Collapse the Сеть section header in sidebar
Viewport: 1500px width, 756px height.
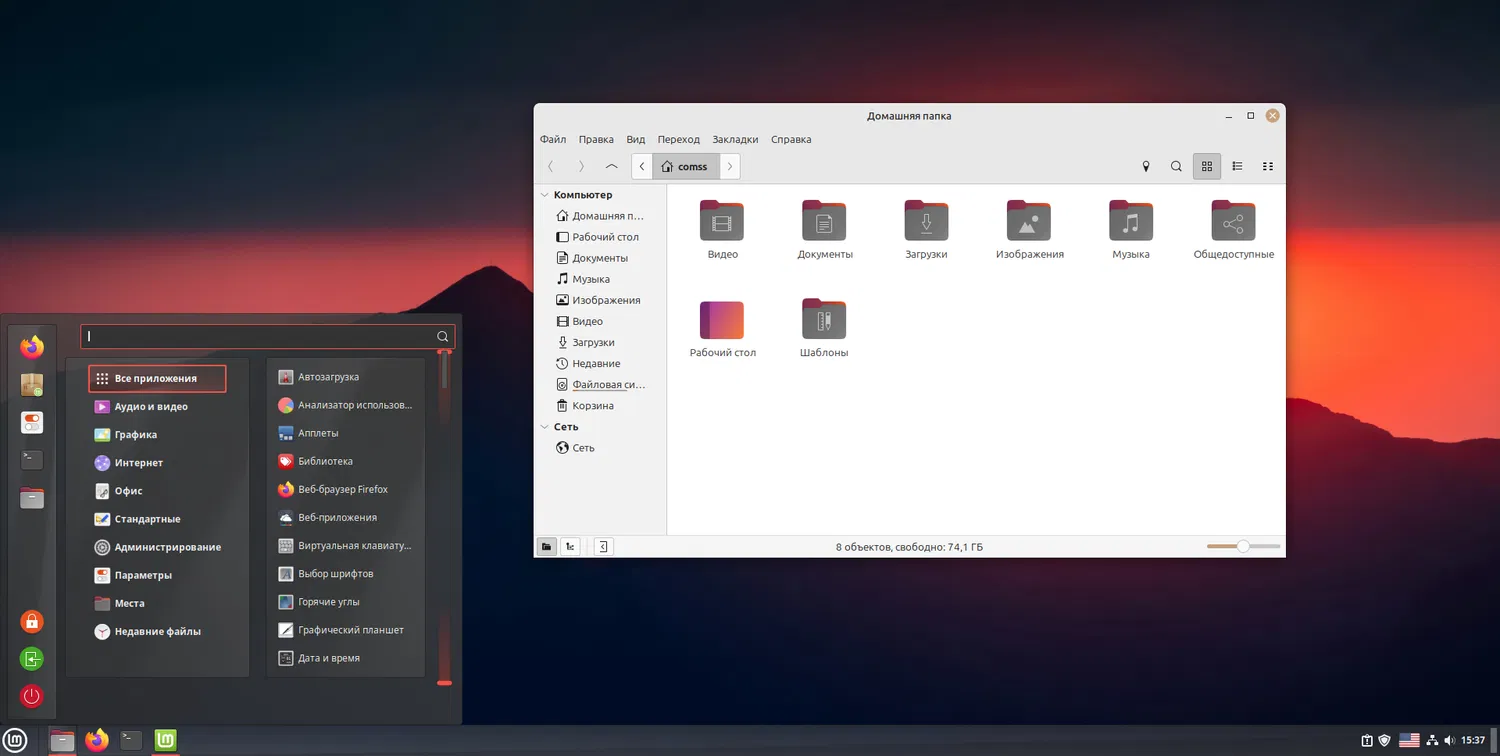coord(545,427)
